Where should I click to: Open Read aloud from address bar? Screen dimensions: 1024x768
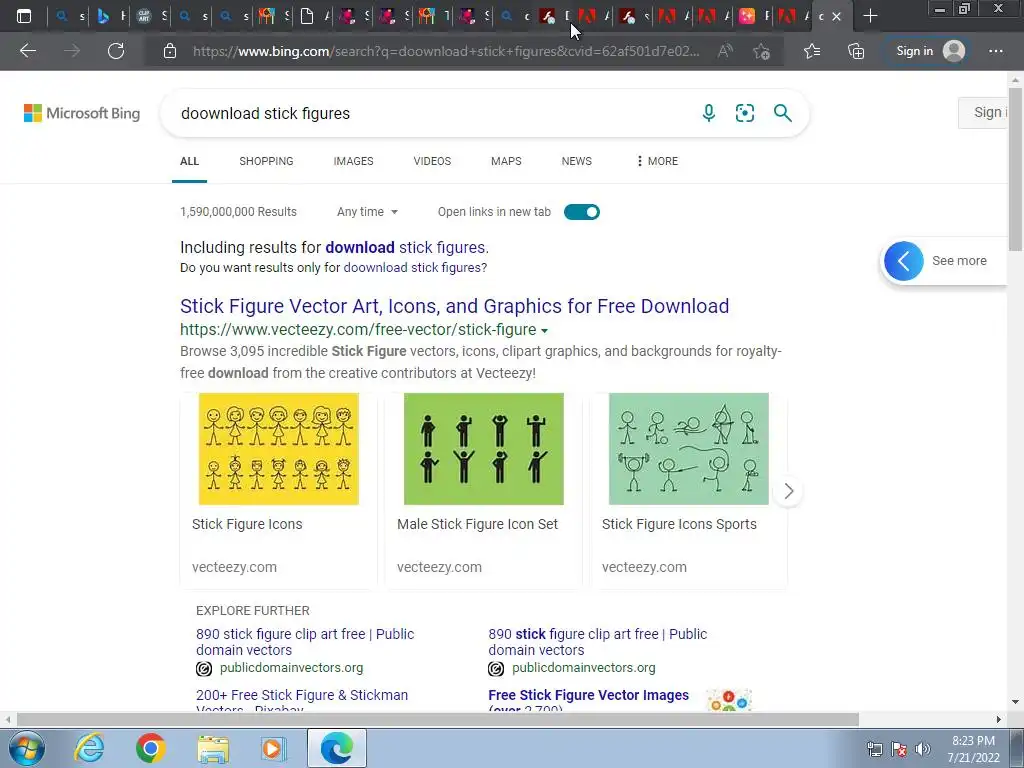[725, 51]
